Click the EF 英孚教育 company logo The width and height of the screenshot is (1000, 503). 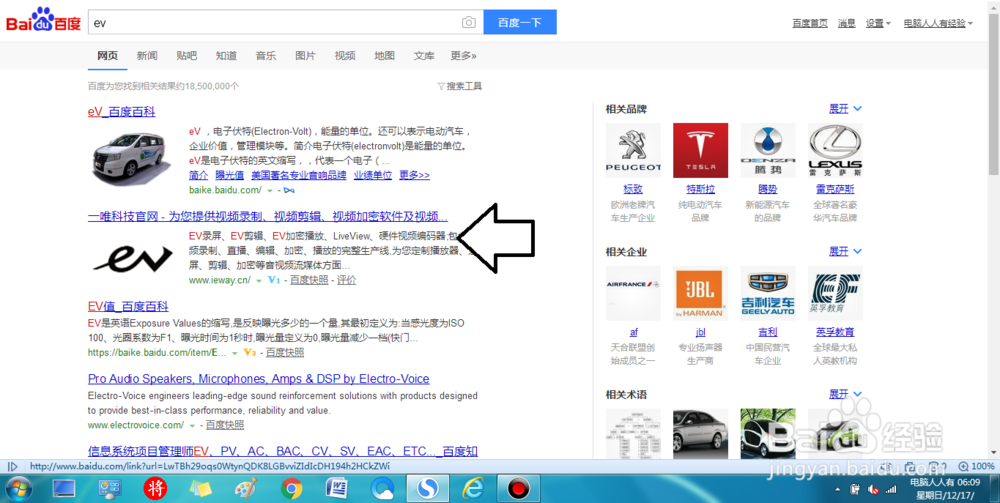click(835, 293)
